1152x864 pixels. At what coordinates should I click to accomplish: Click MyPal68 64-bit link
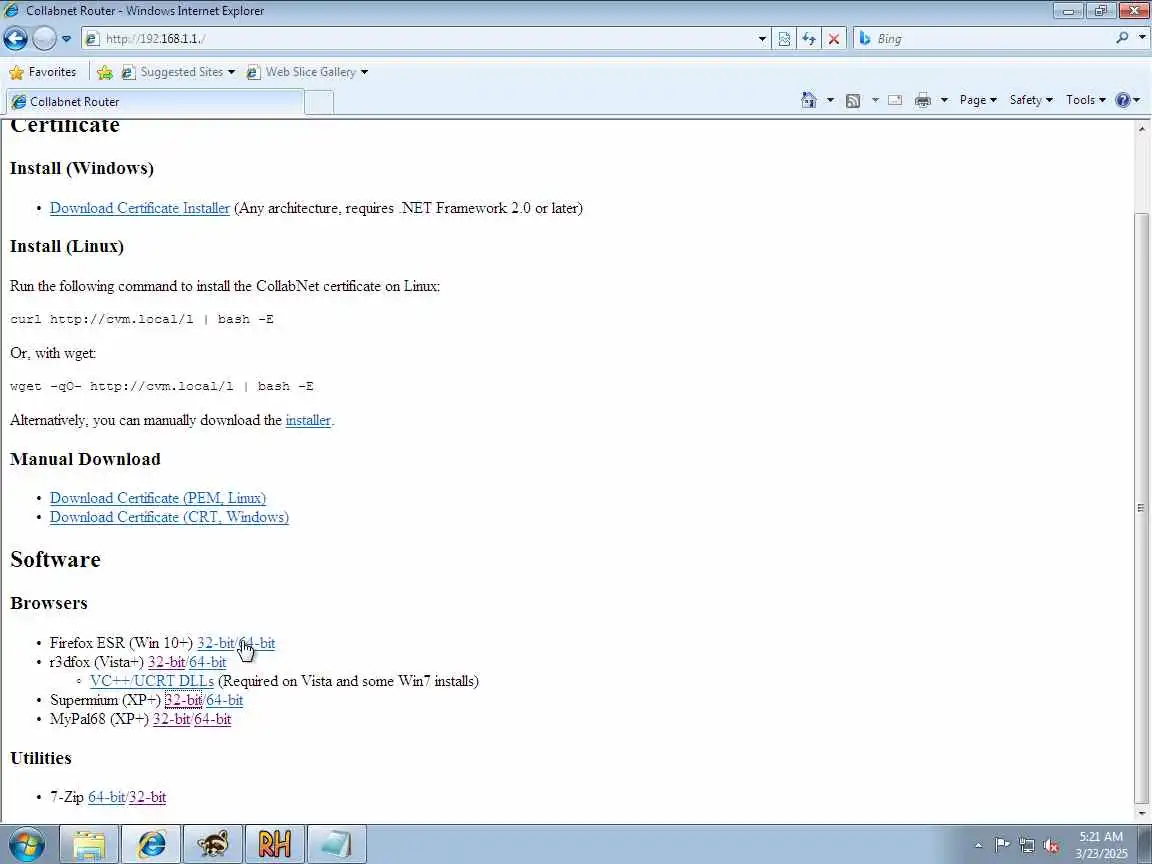tap(213, 719)
